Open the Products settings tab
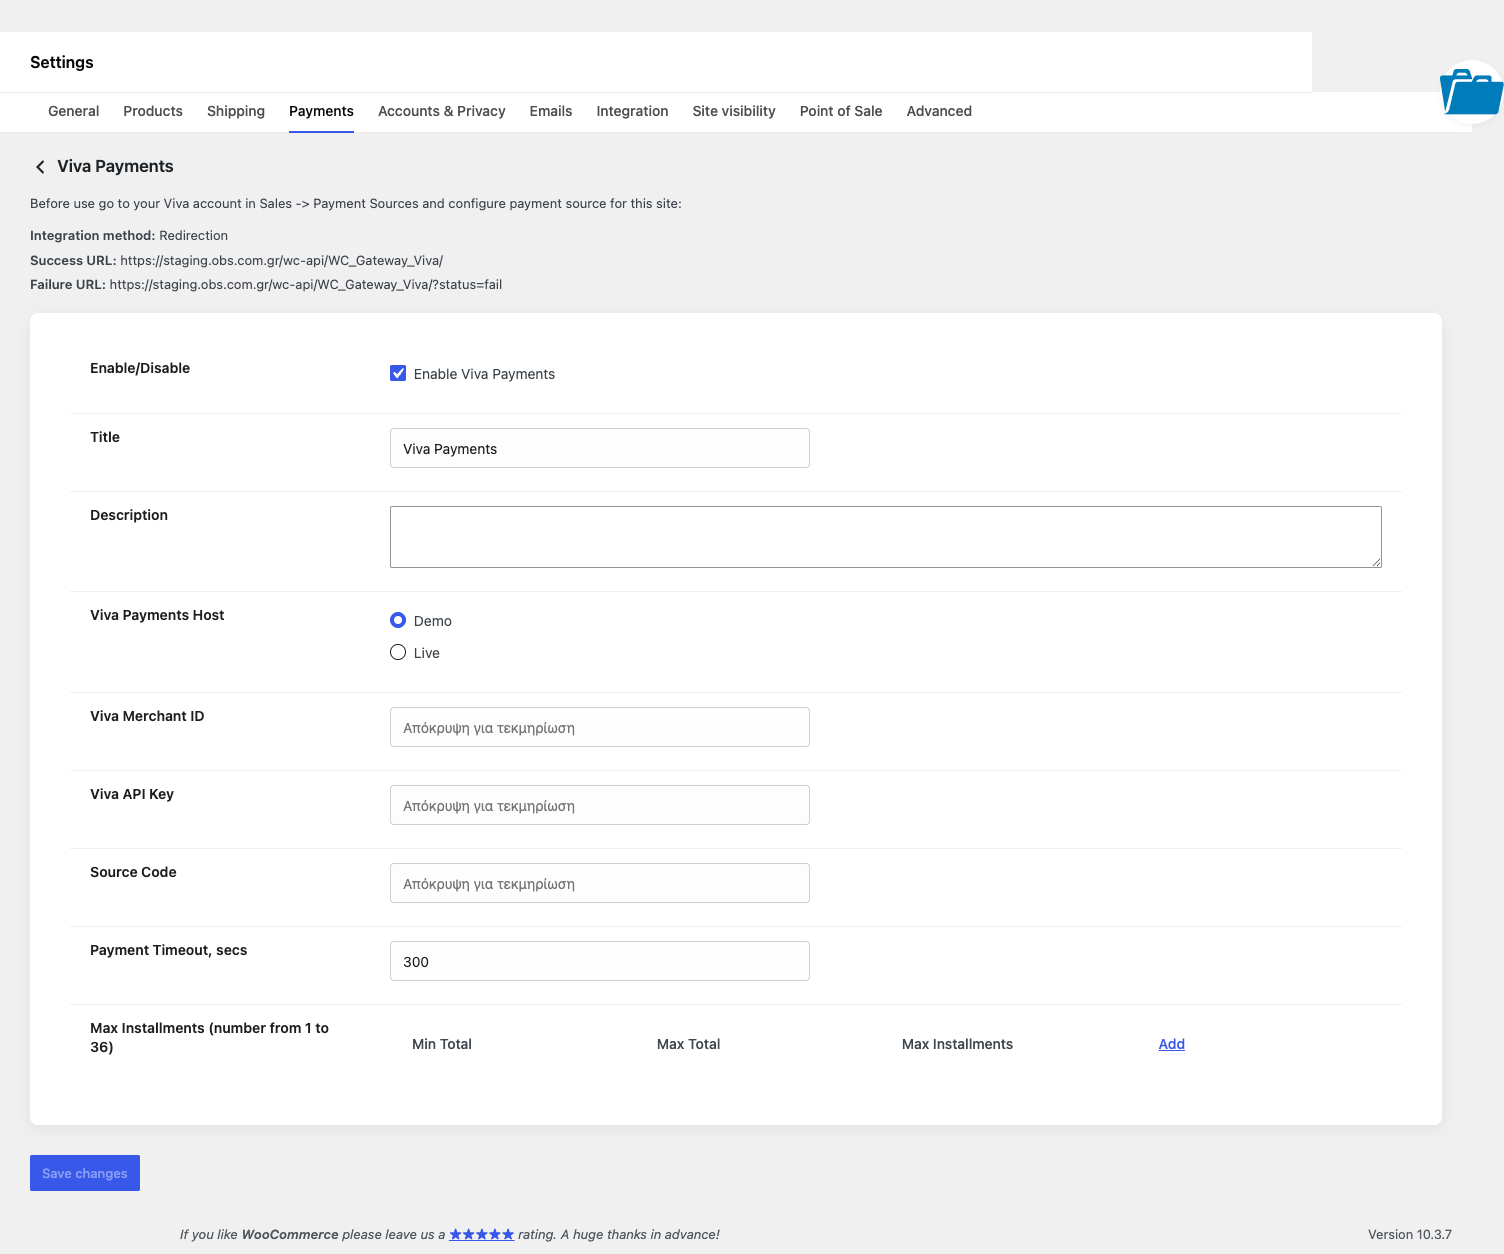1504x1254 pixels. 153,111
